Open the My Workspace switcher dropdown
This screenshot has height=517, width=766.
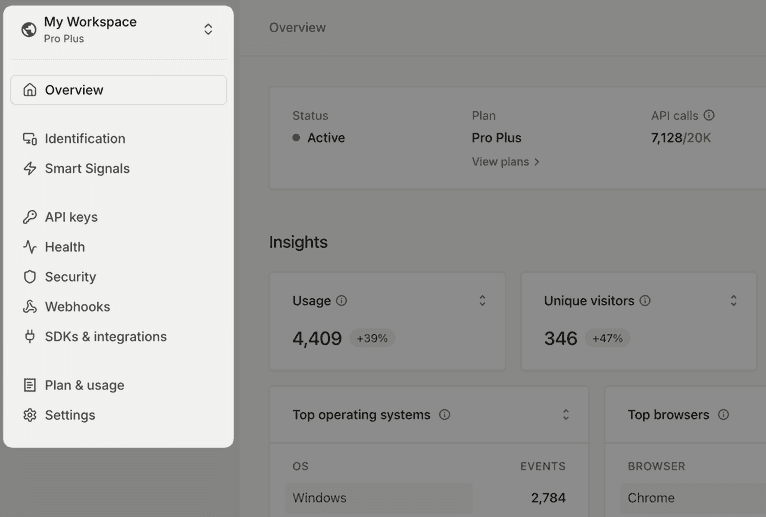tap(208, 29)
